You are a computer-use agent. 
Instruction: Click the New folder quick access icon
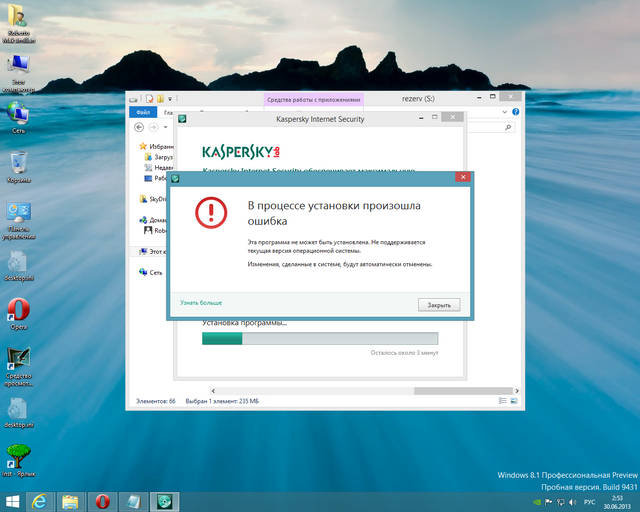[160, 98]
